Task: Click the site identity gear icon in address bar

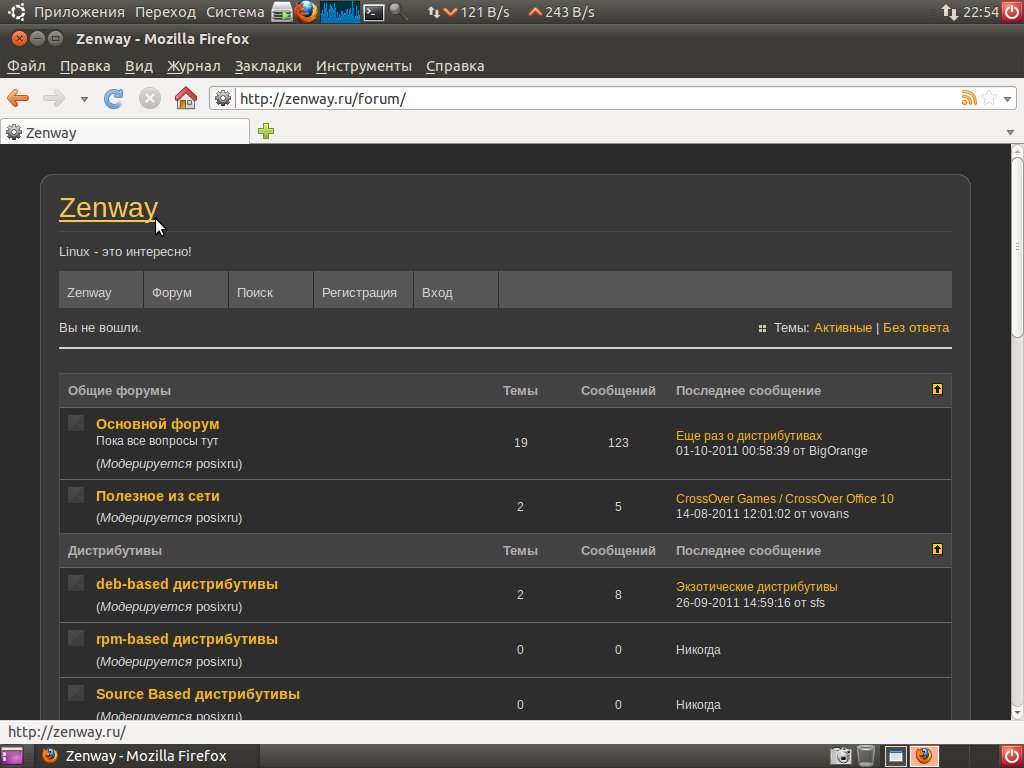Action: pos(223,98)
